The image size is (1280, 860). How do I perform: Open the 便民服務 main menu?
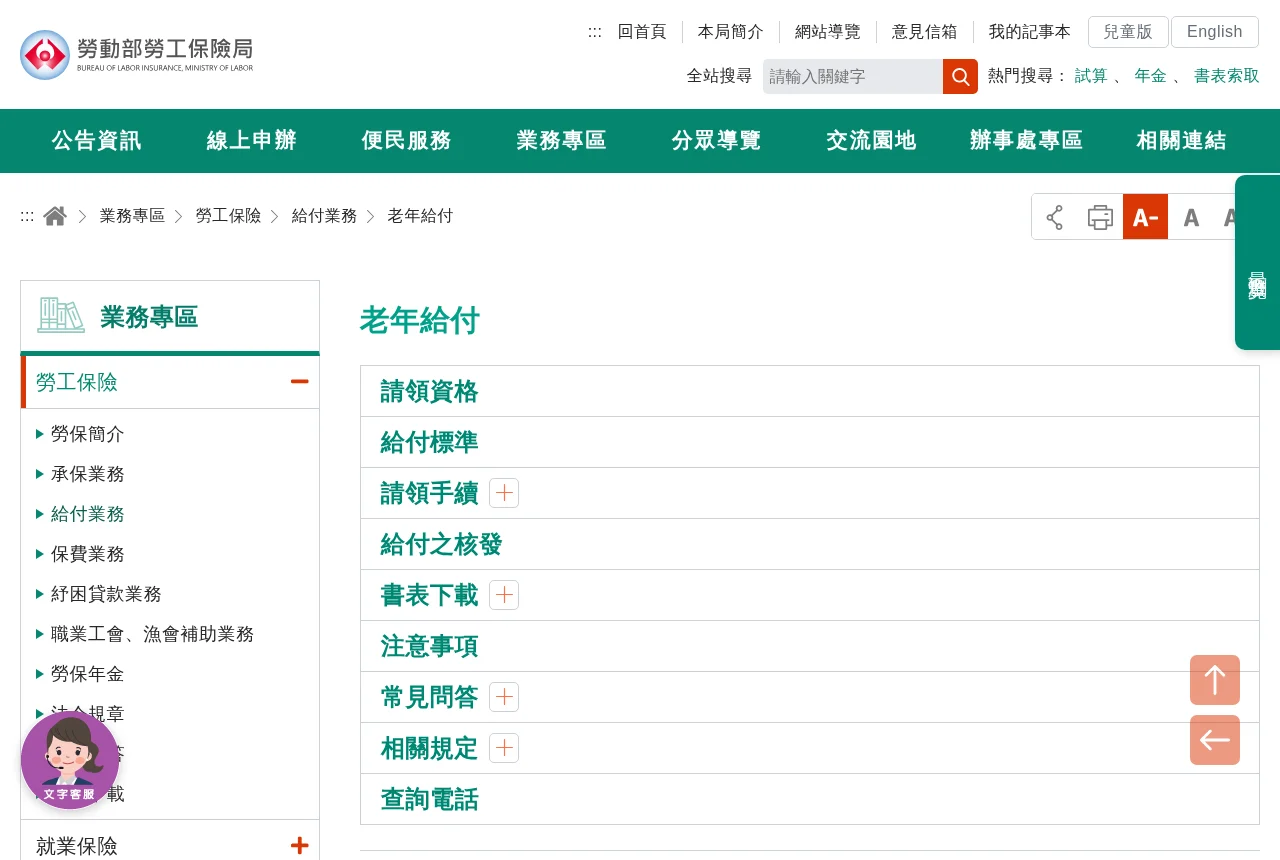click(407, 141)
